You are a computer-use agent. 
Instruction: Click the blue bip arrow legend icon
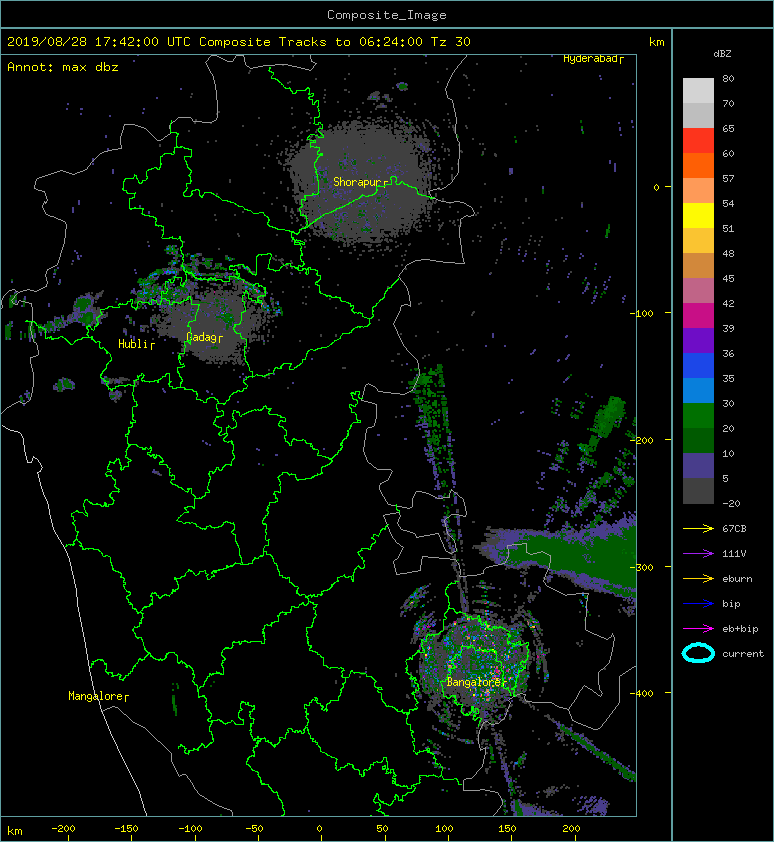coord(698,604)
